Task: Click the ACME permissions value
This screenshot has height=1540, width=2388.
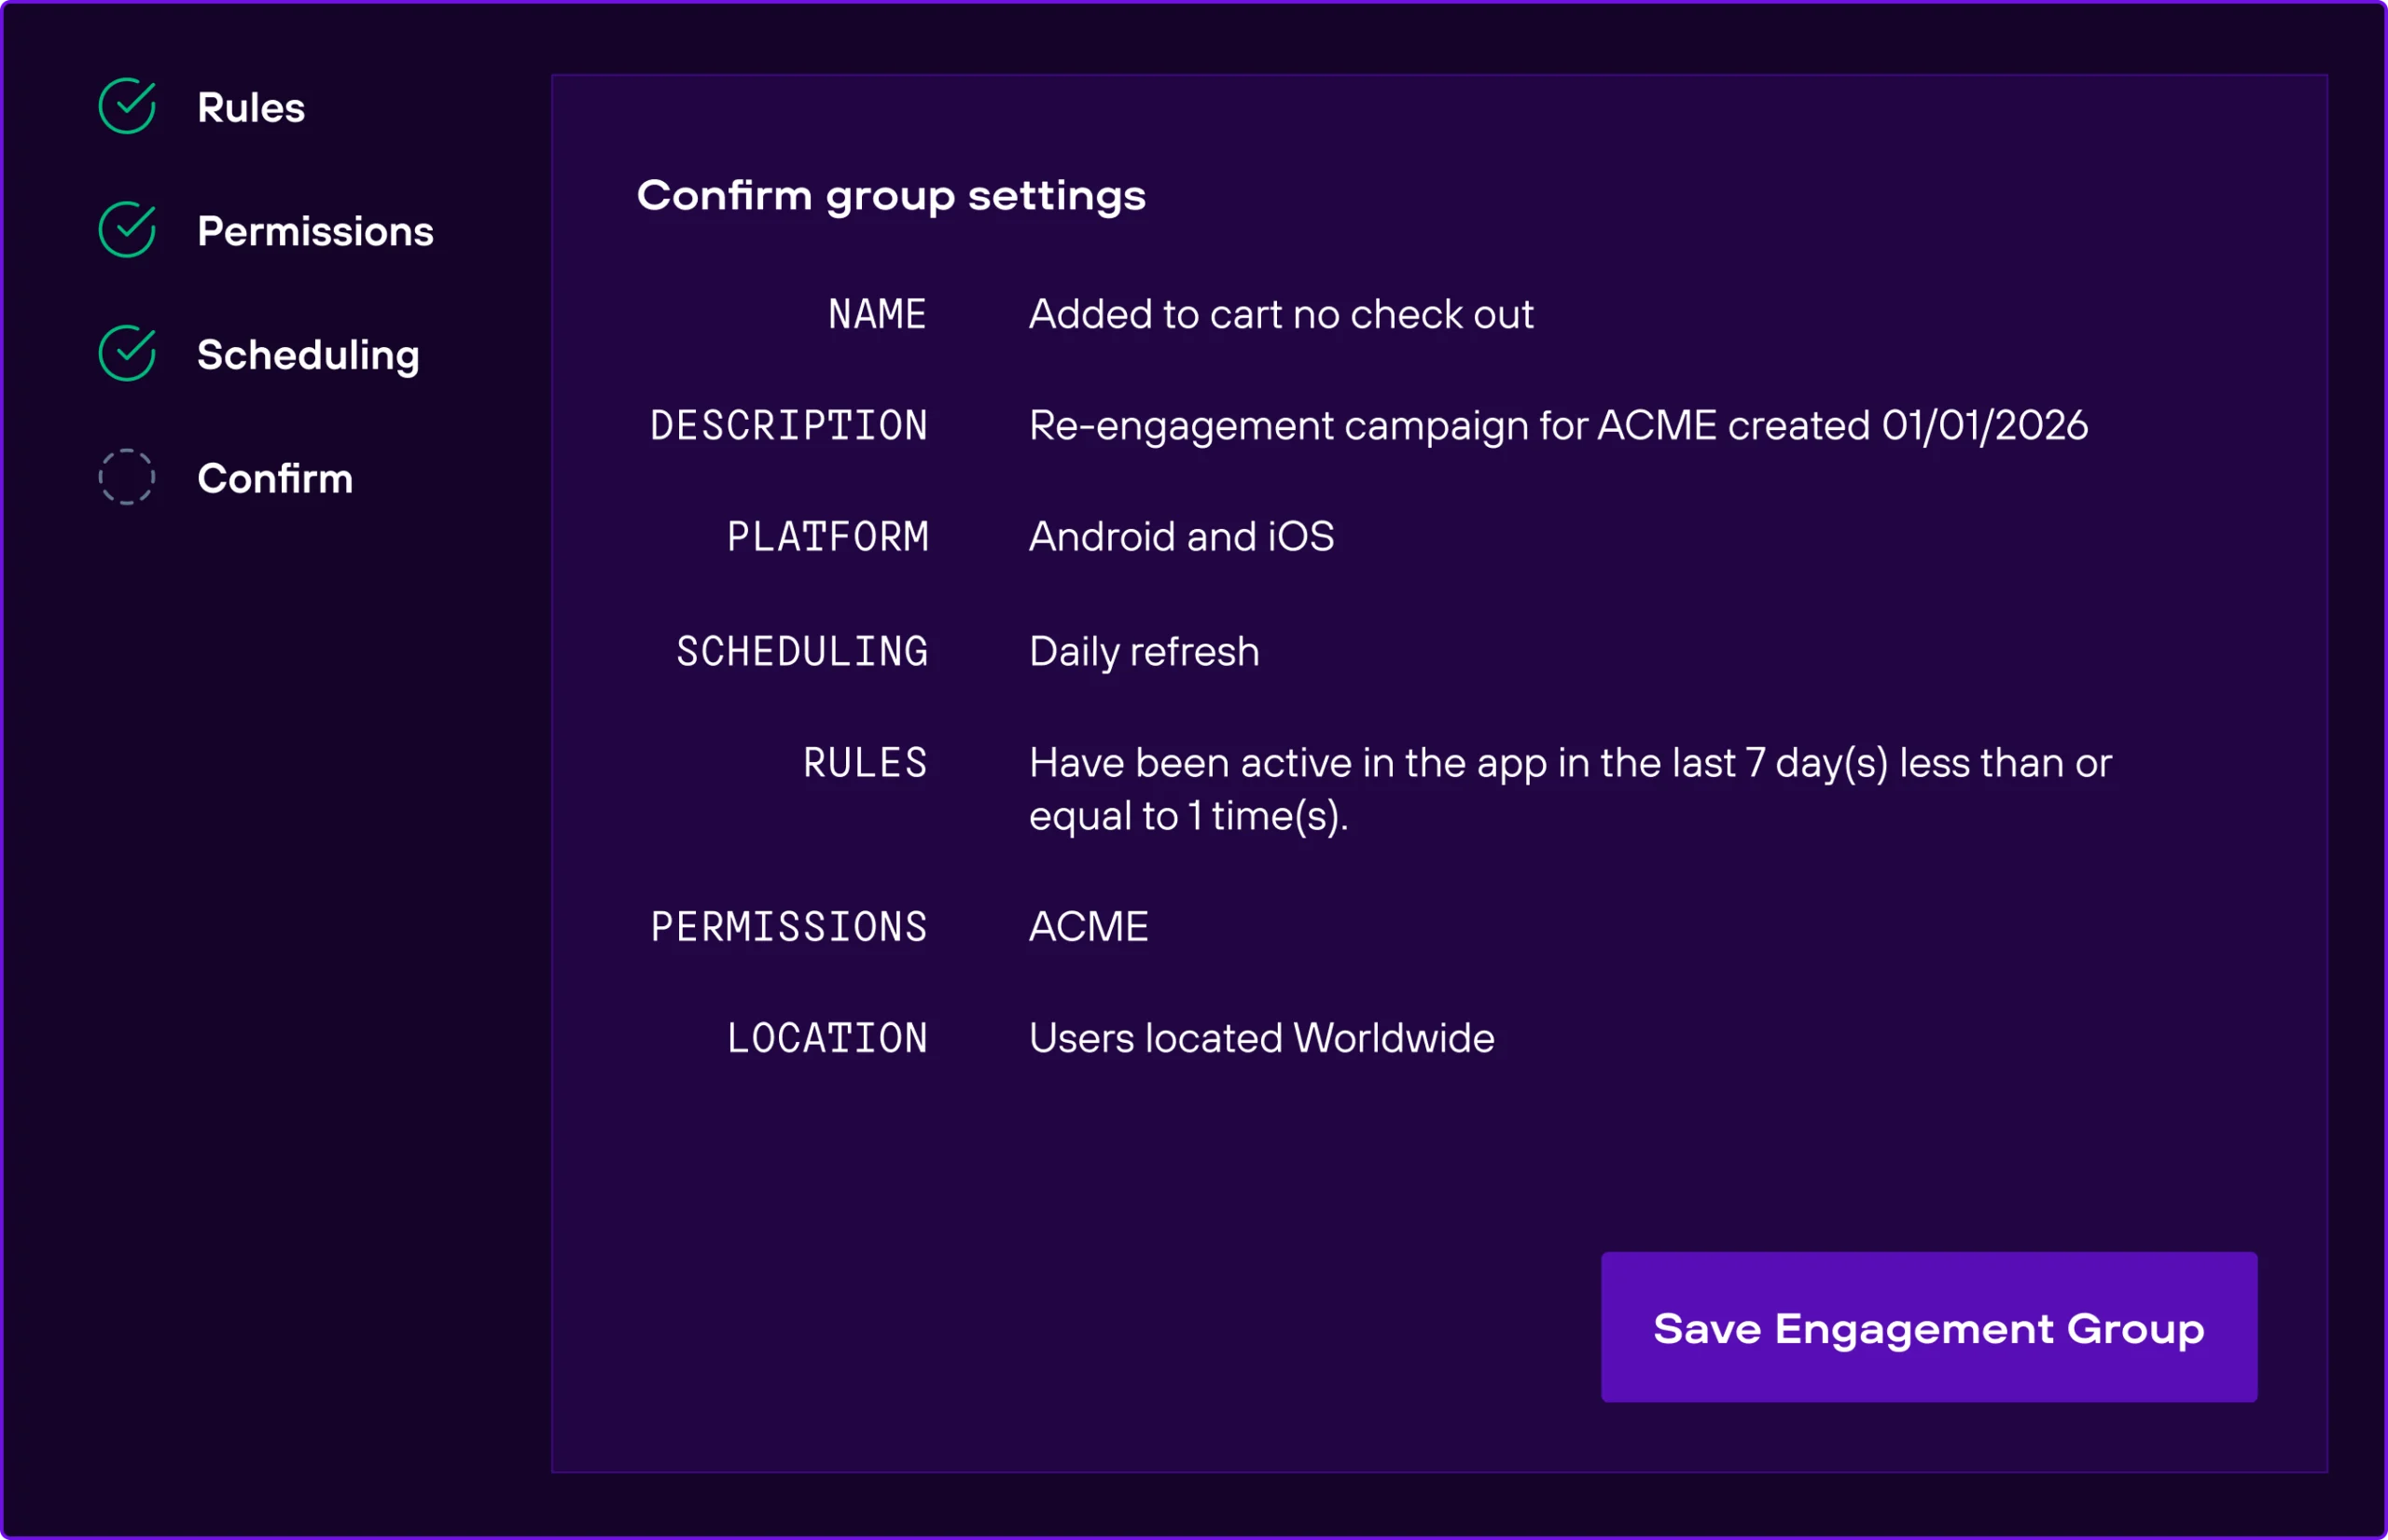Action: click(1088, 927)
